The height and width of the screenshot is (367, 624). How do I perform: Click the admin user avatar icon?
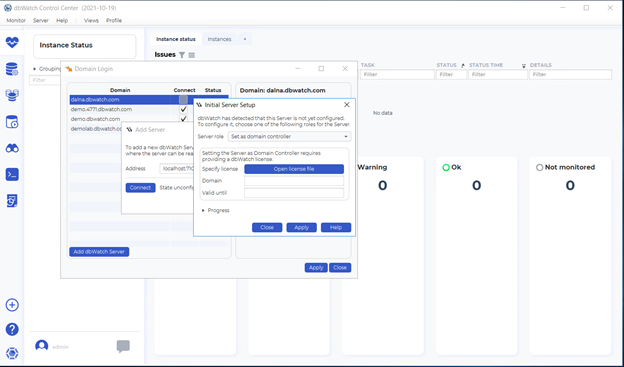tap(41, 346)
